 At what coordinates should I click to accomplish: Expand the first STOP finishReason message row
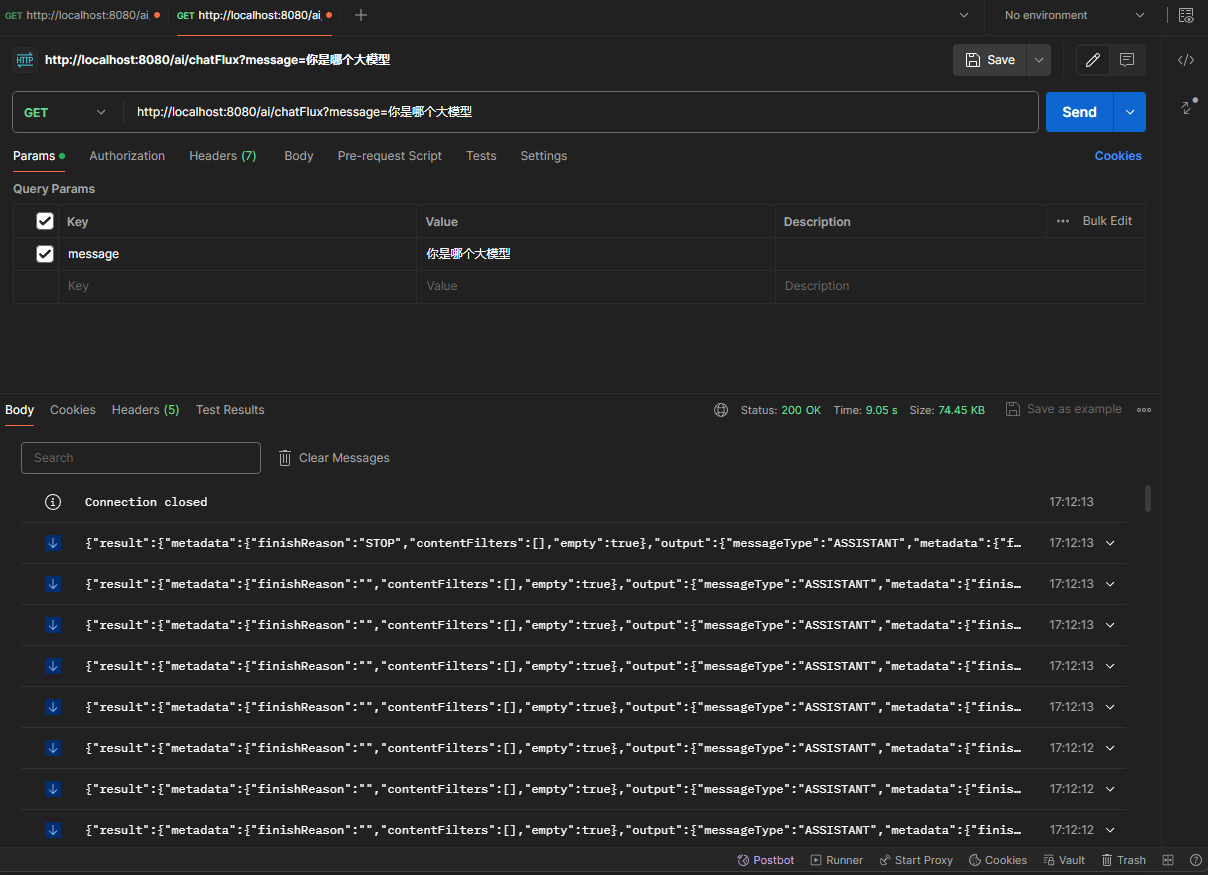(x=1110, y=543)
